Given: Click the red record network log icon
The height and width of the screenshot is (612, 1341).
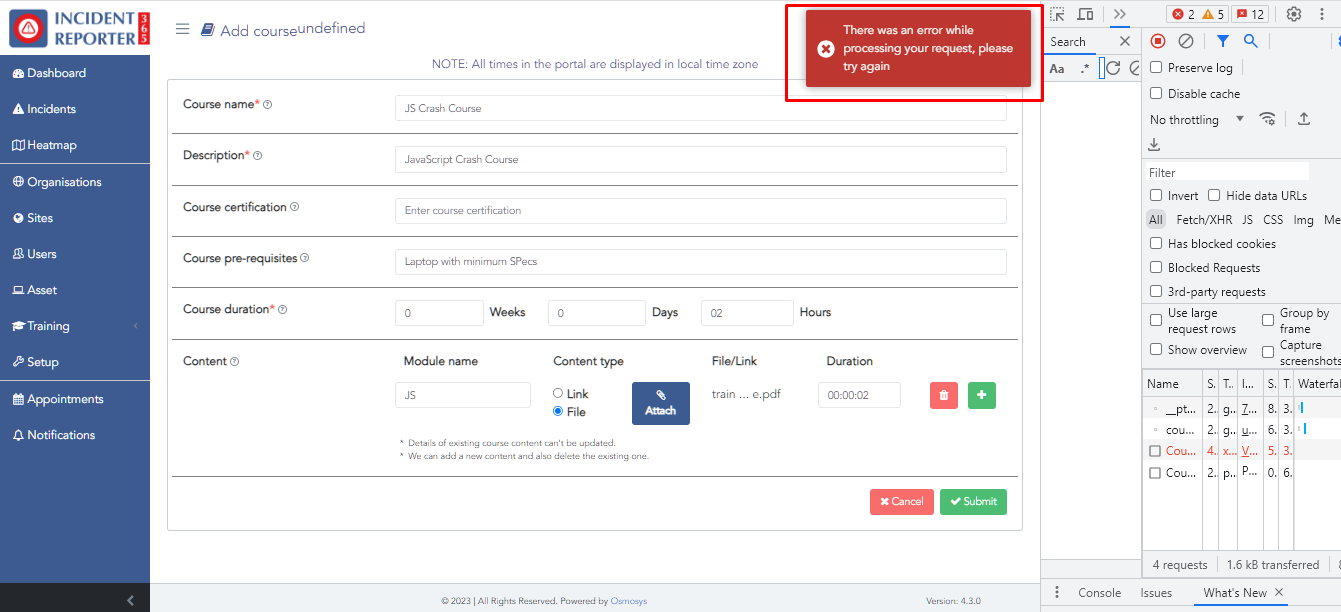Looking at the screenshot, I should coord(1158,41).
